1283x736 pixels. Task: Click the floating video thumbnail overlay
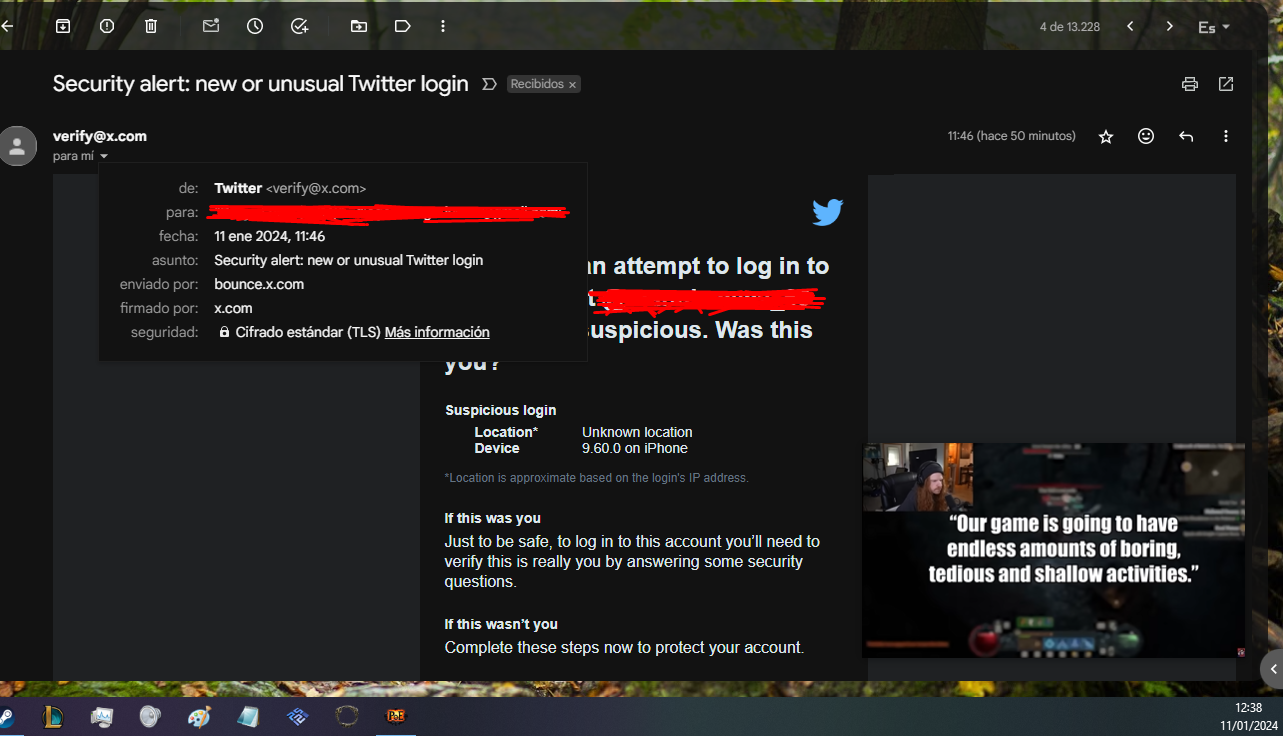[1054, 550]
